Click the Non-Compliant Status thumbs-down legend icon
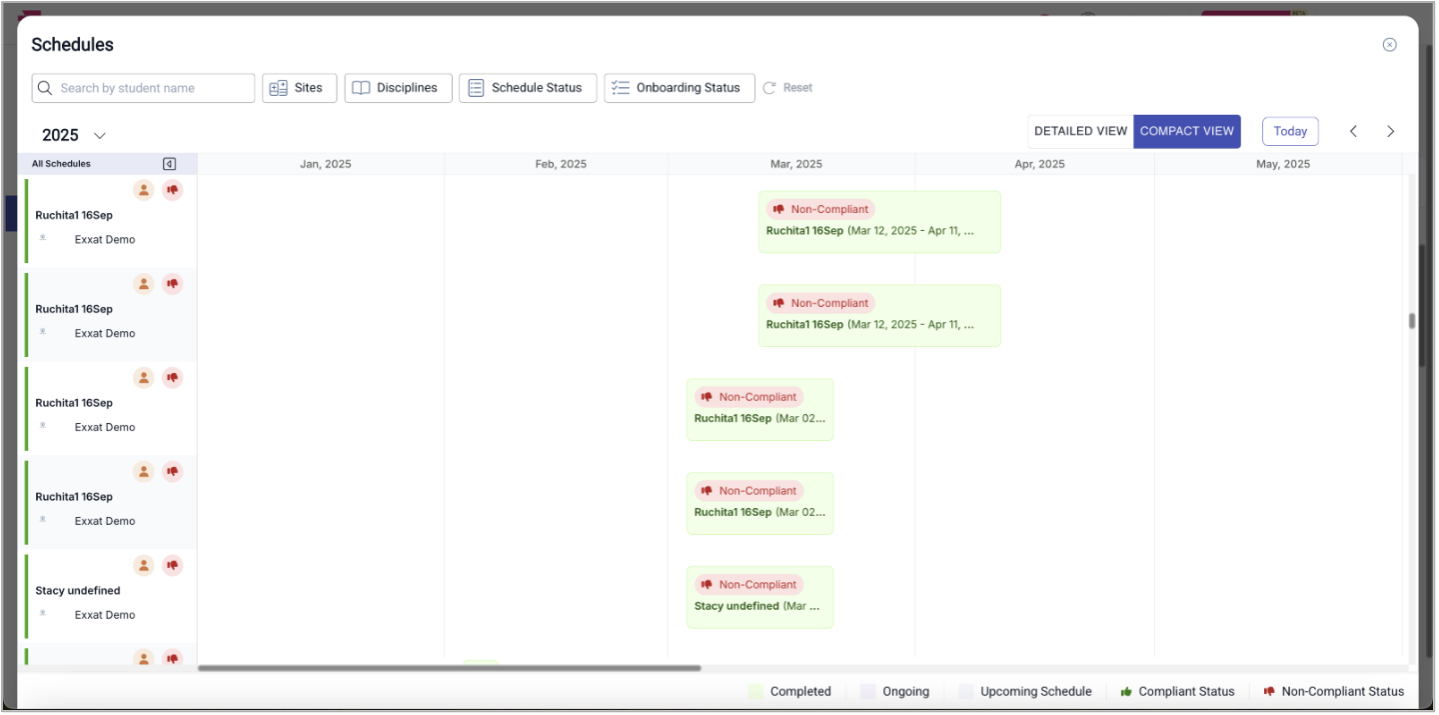Screen dimensions: 1439x715 click(1269, 691)
